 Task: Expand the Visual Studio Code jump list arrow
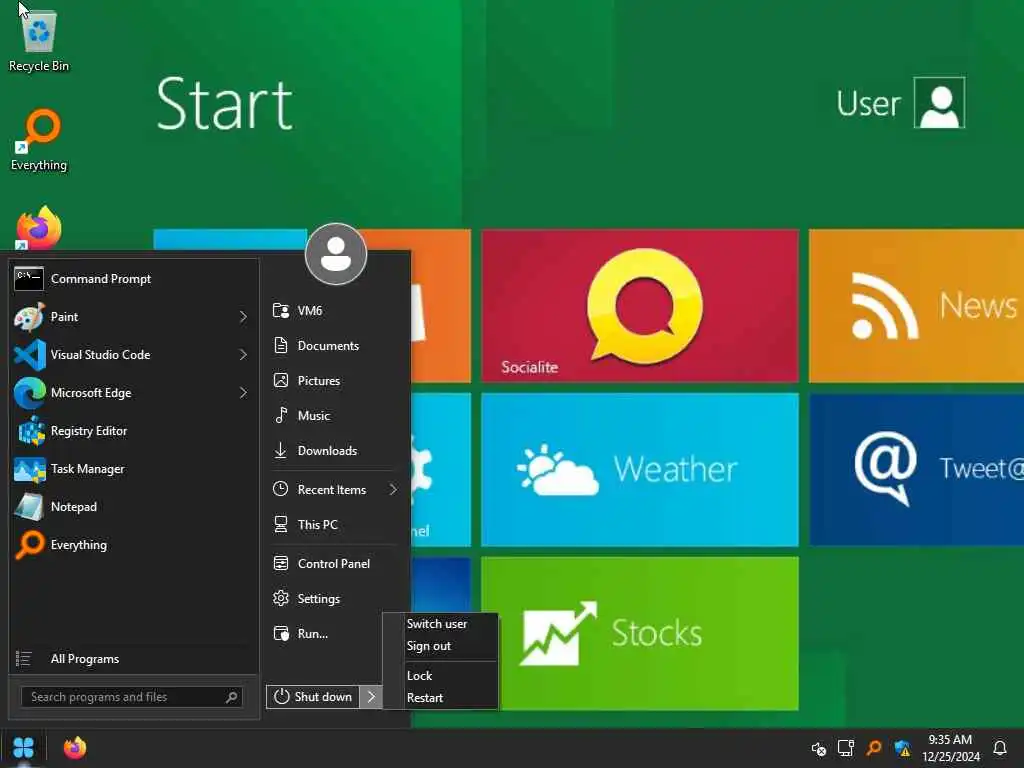pyautogui.click(x=244, y=355)
